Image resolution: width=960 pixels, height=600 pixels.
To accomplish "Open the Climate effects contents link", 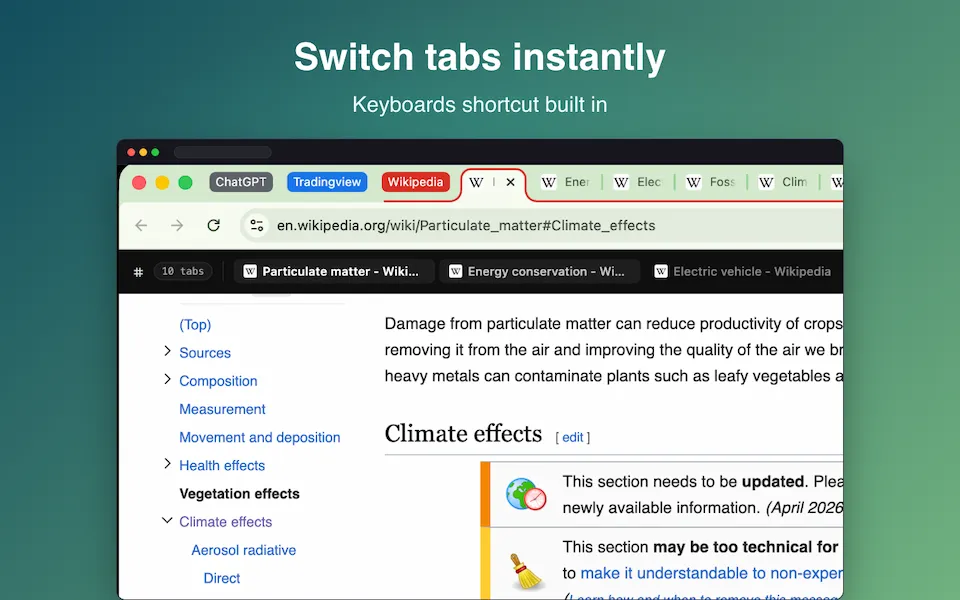I will click(x=225, y=522).
